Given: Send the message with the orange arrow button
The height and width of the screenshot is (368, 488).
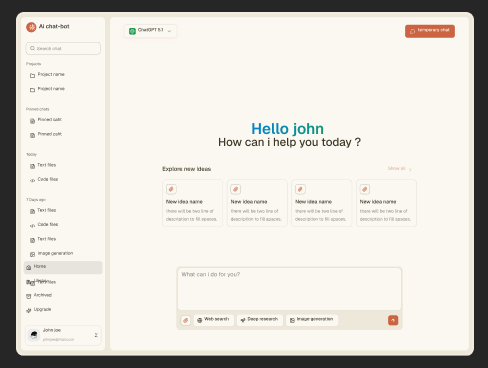Looking at the screenshot, I should [x=393, y=320].
